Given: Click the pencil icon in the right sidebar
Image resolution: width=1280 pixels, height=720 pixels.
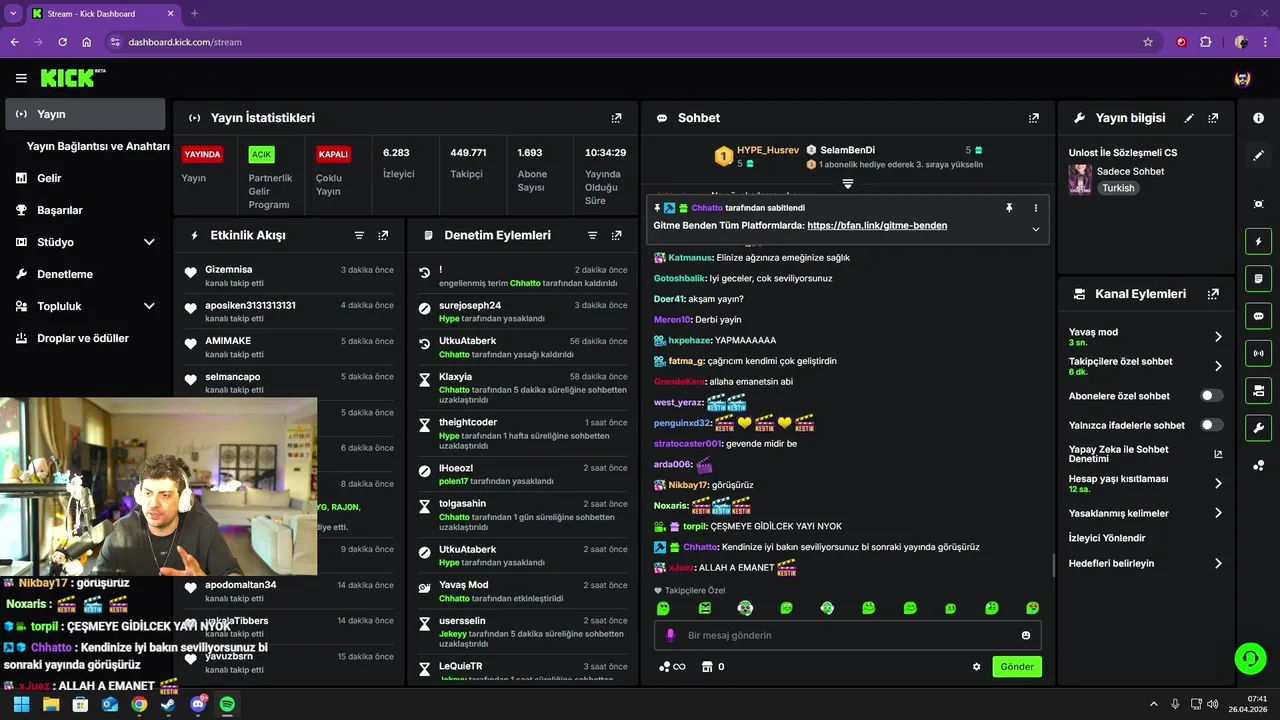Looking at the screenshot, I should point(1258,155).
